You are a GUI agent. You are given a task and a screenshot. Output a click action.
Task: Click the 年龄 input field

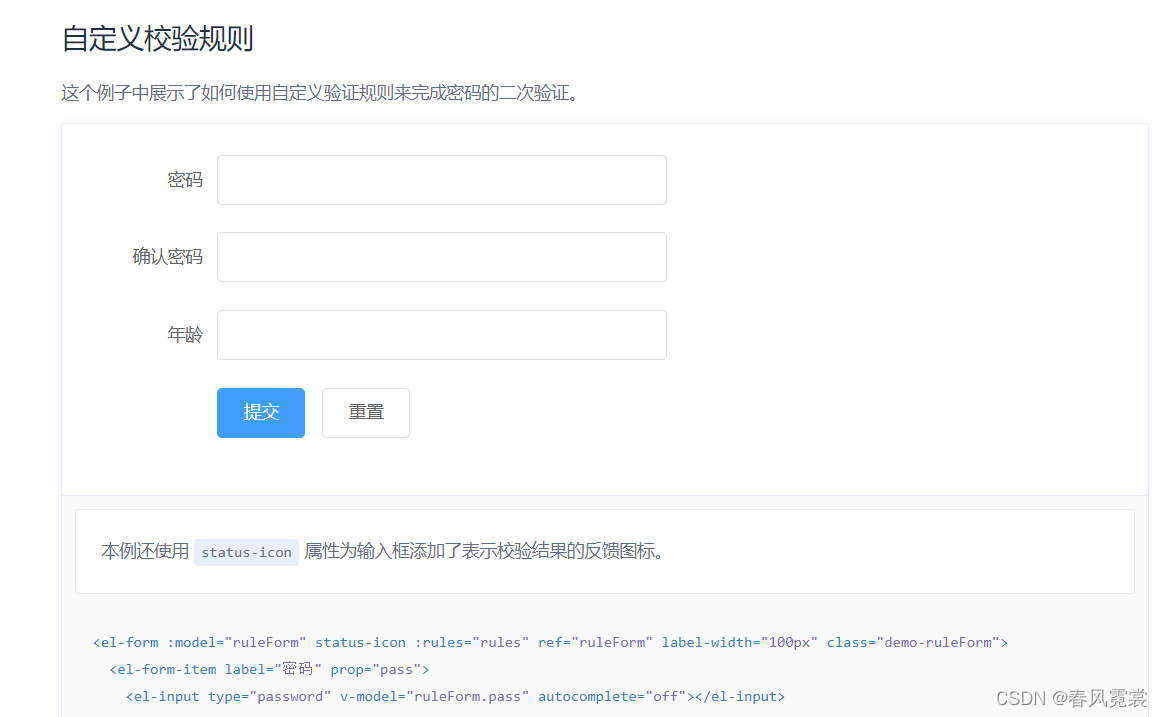point(442,335)
